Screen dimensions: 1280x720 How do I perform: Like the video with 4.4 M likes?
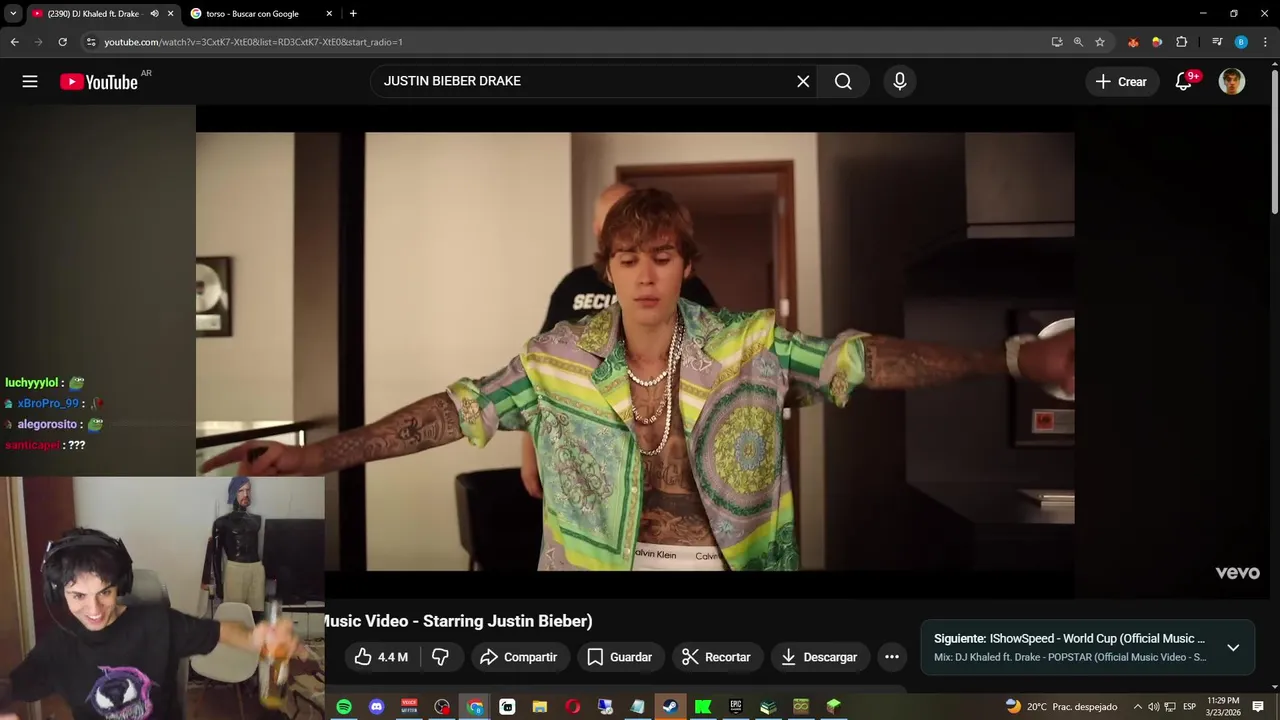pos(381,657)
